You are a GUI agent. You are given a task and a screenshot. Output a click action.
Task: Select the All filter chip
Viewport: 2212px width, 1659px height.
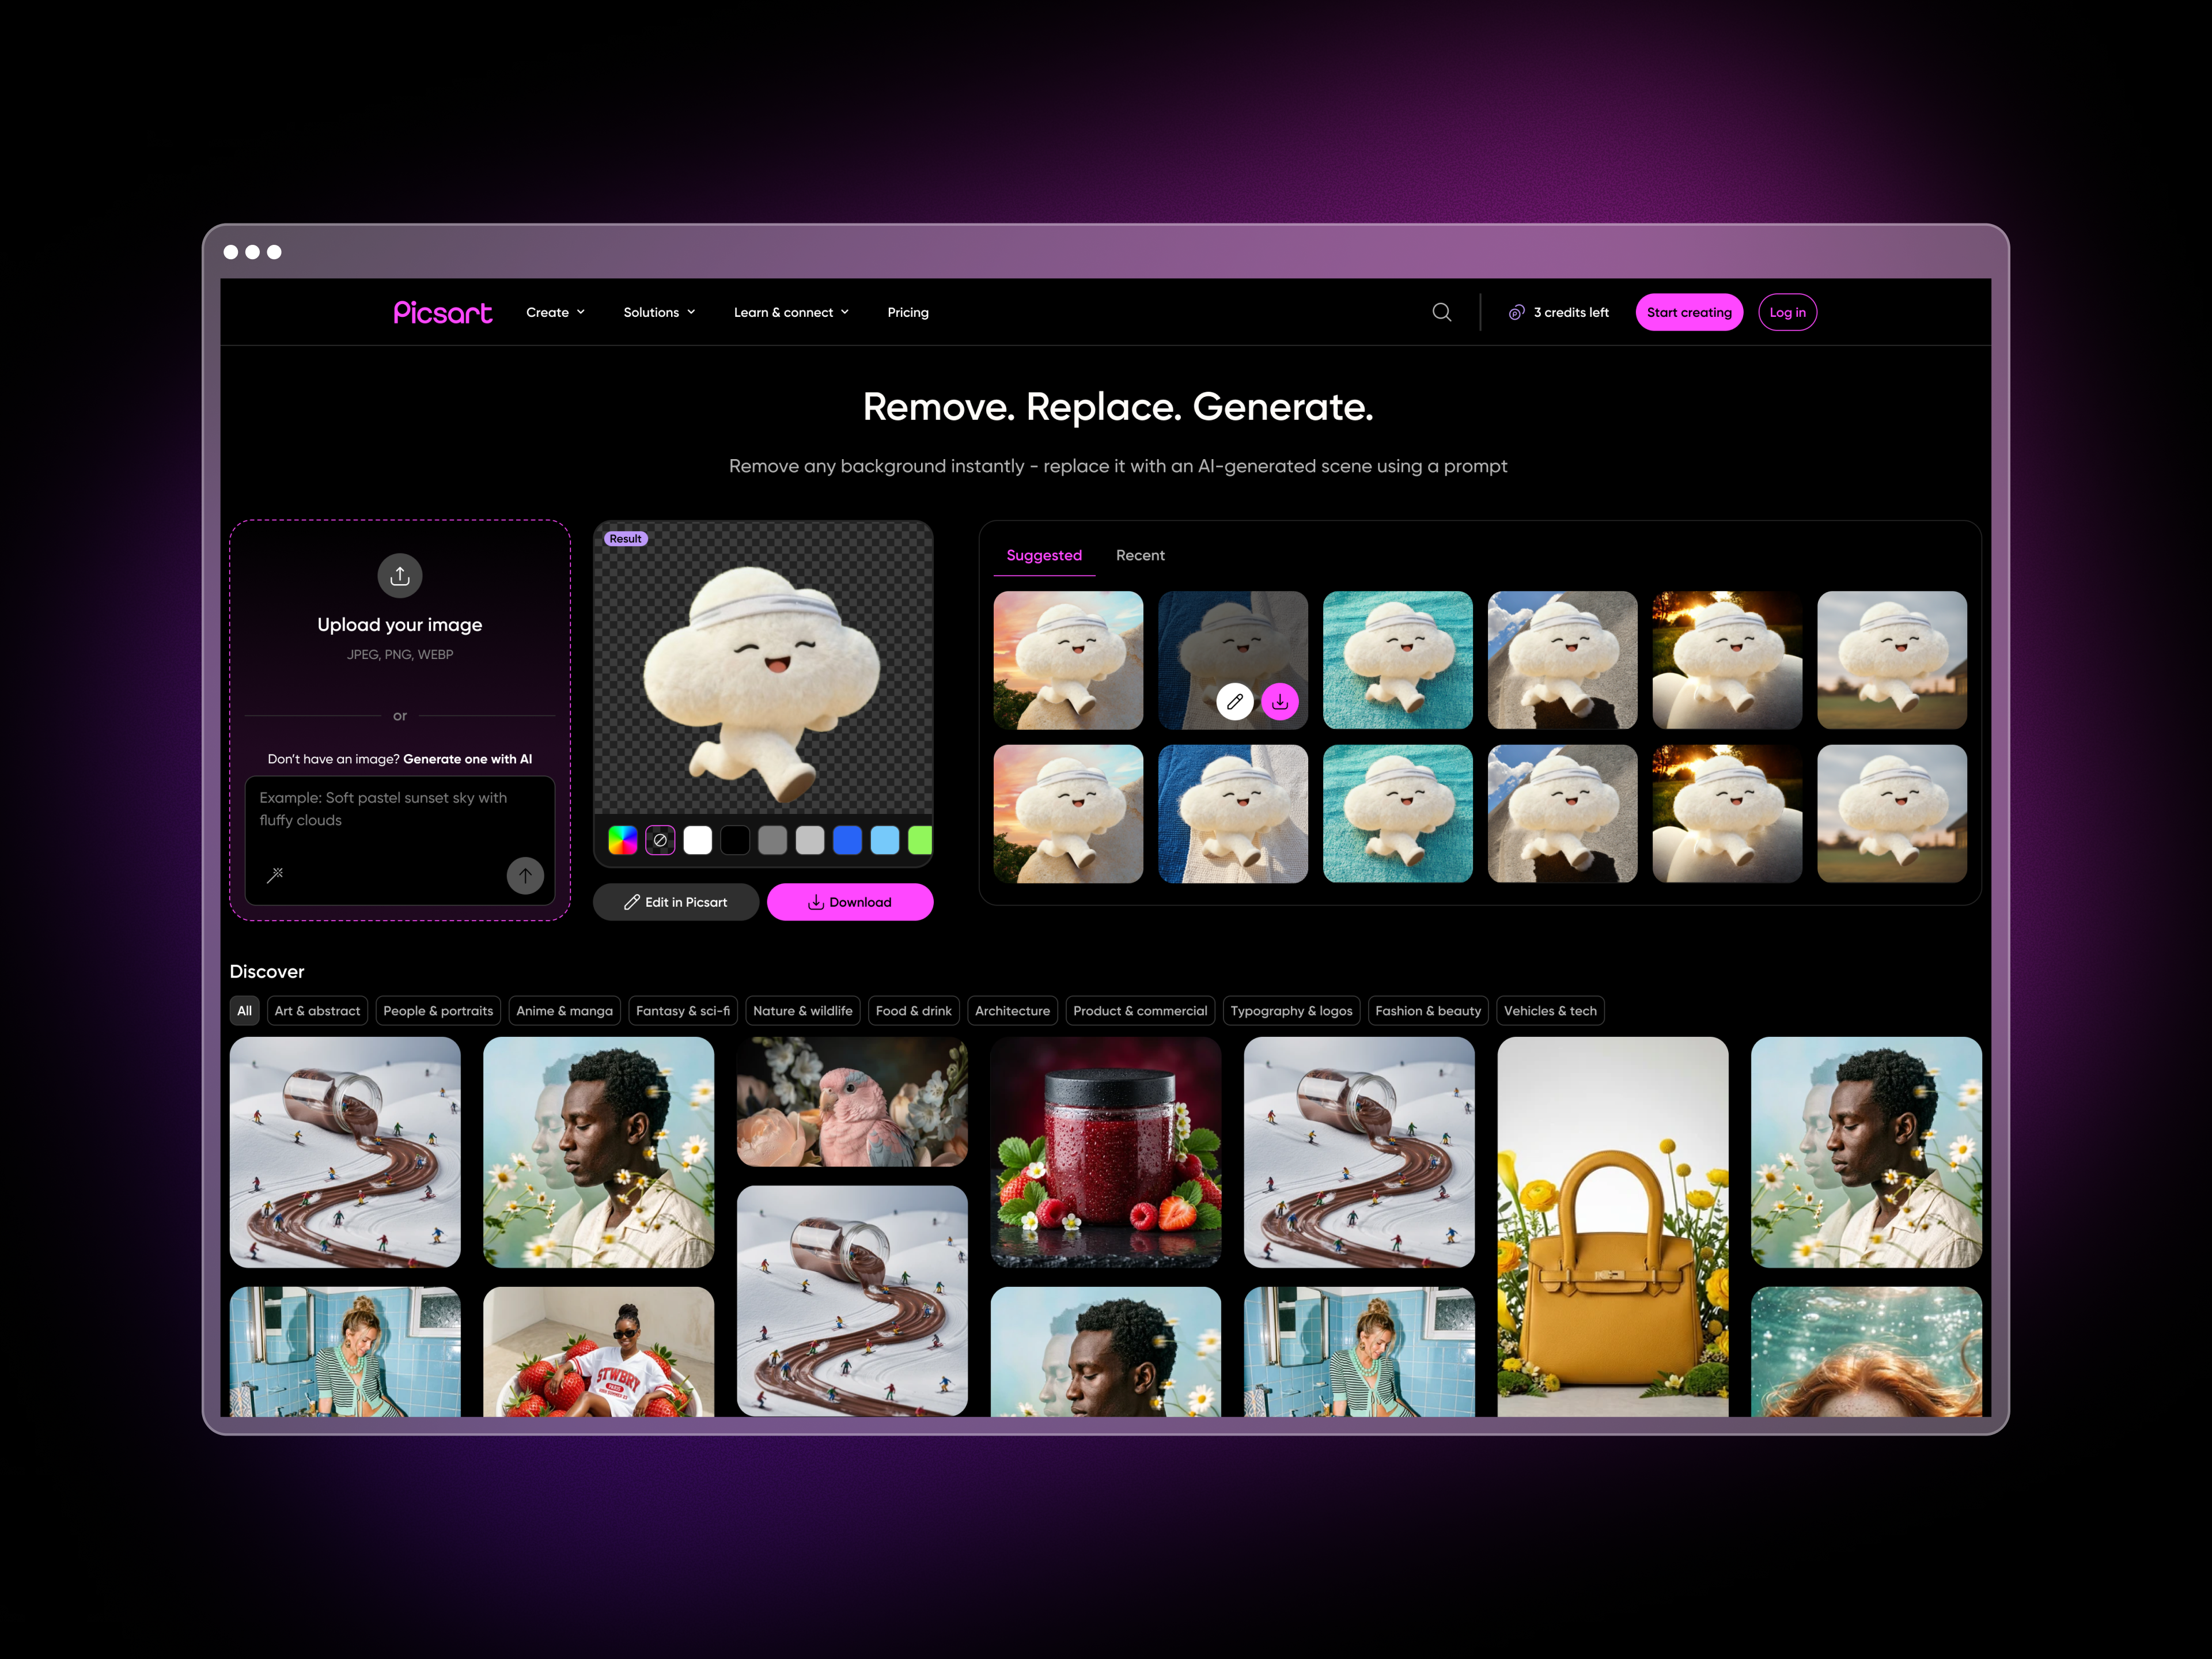244,1011
